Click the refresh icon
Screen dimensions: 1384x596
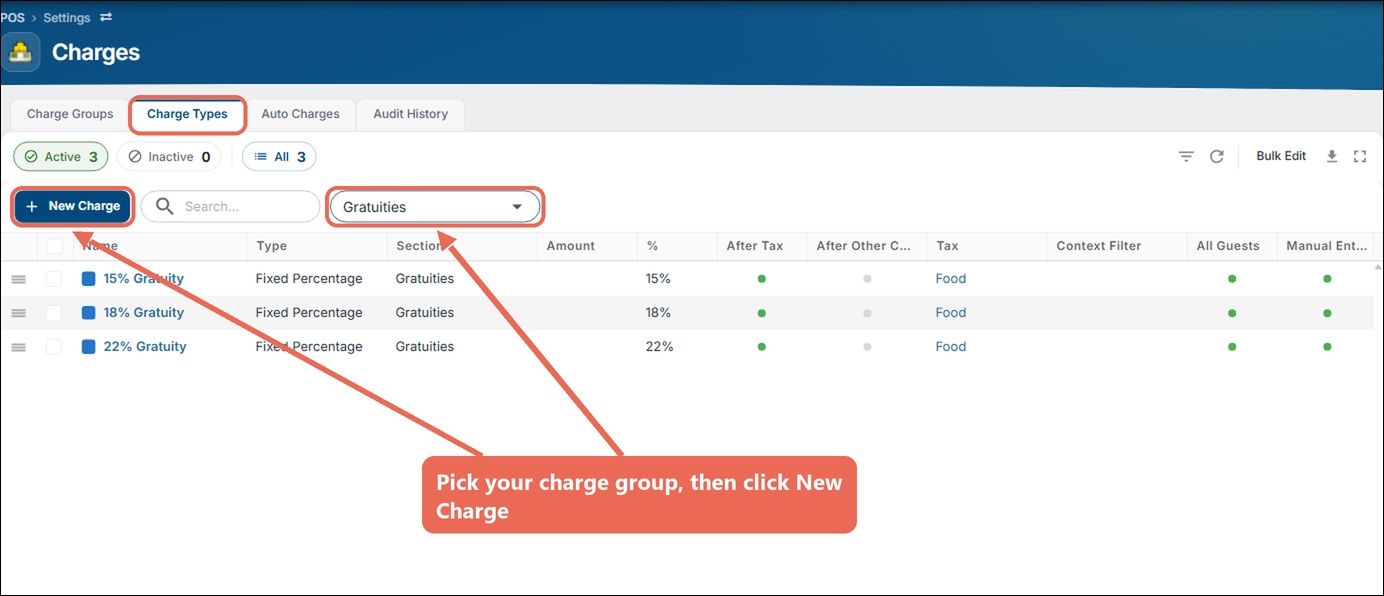click(1217, 156)
